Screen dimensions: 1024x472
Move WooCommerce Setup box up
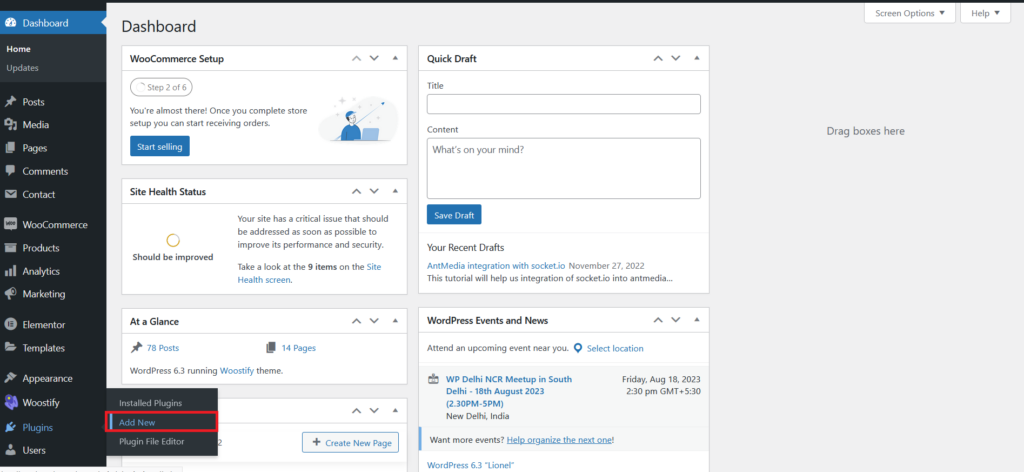(x=356, y=58)
